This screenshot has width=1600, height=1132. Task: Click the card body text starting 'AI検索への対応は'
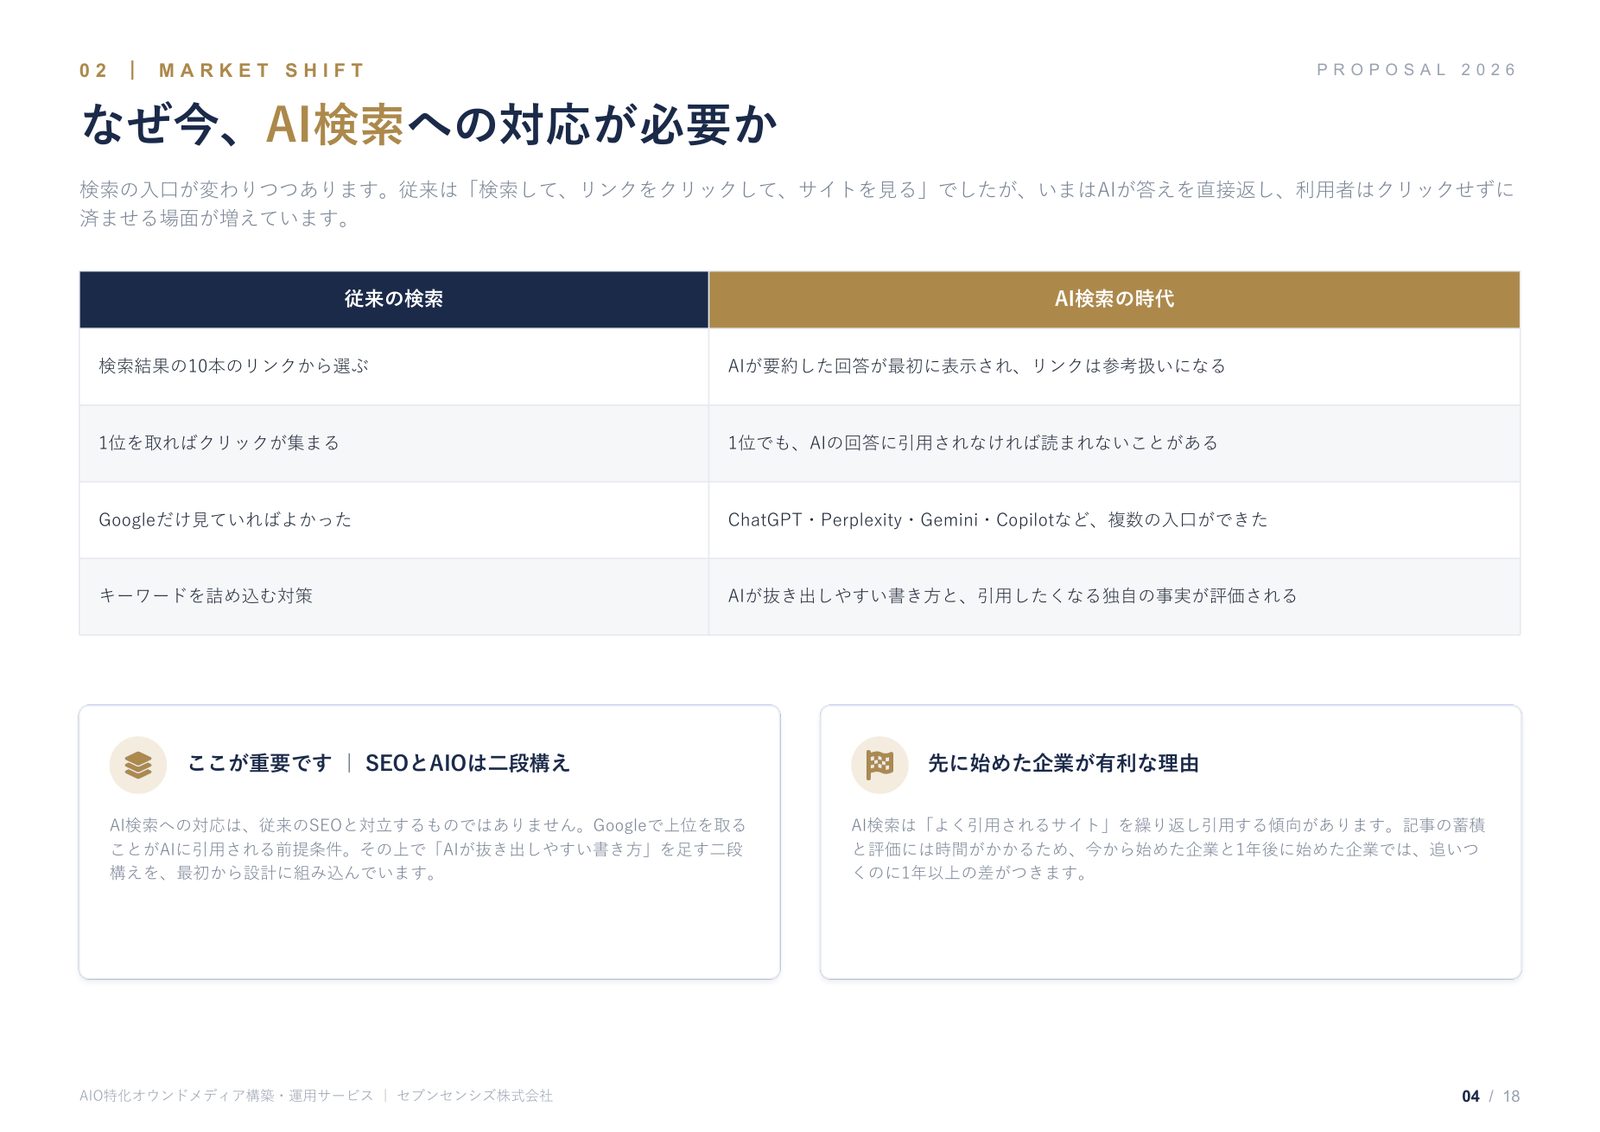[428, 849]
